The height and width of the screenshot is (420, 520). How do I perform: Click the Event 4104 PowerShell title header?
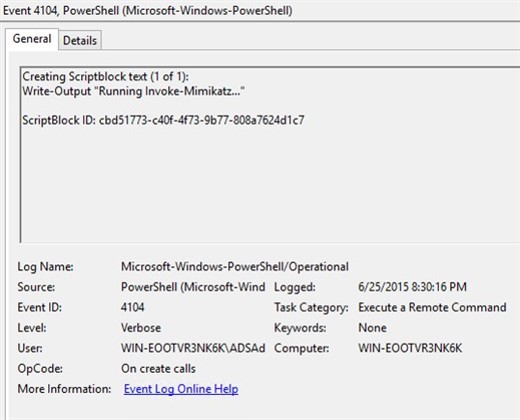pyautogui.click(x=148, y=10)
